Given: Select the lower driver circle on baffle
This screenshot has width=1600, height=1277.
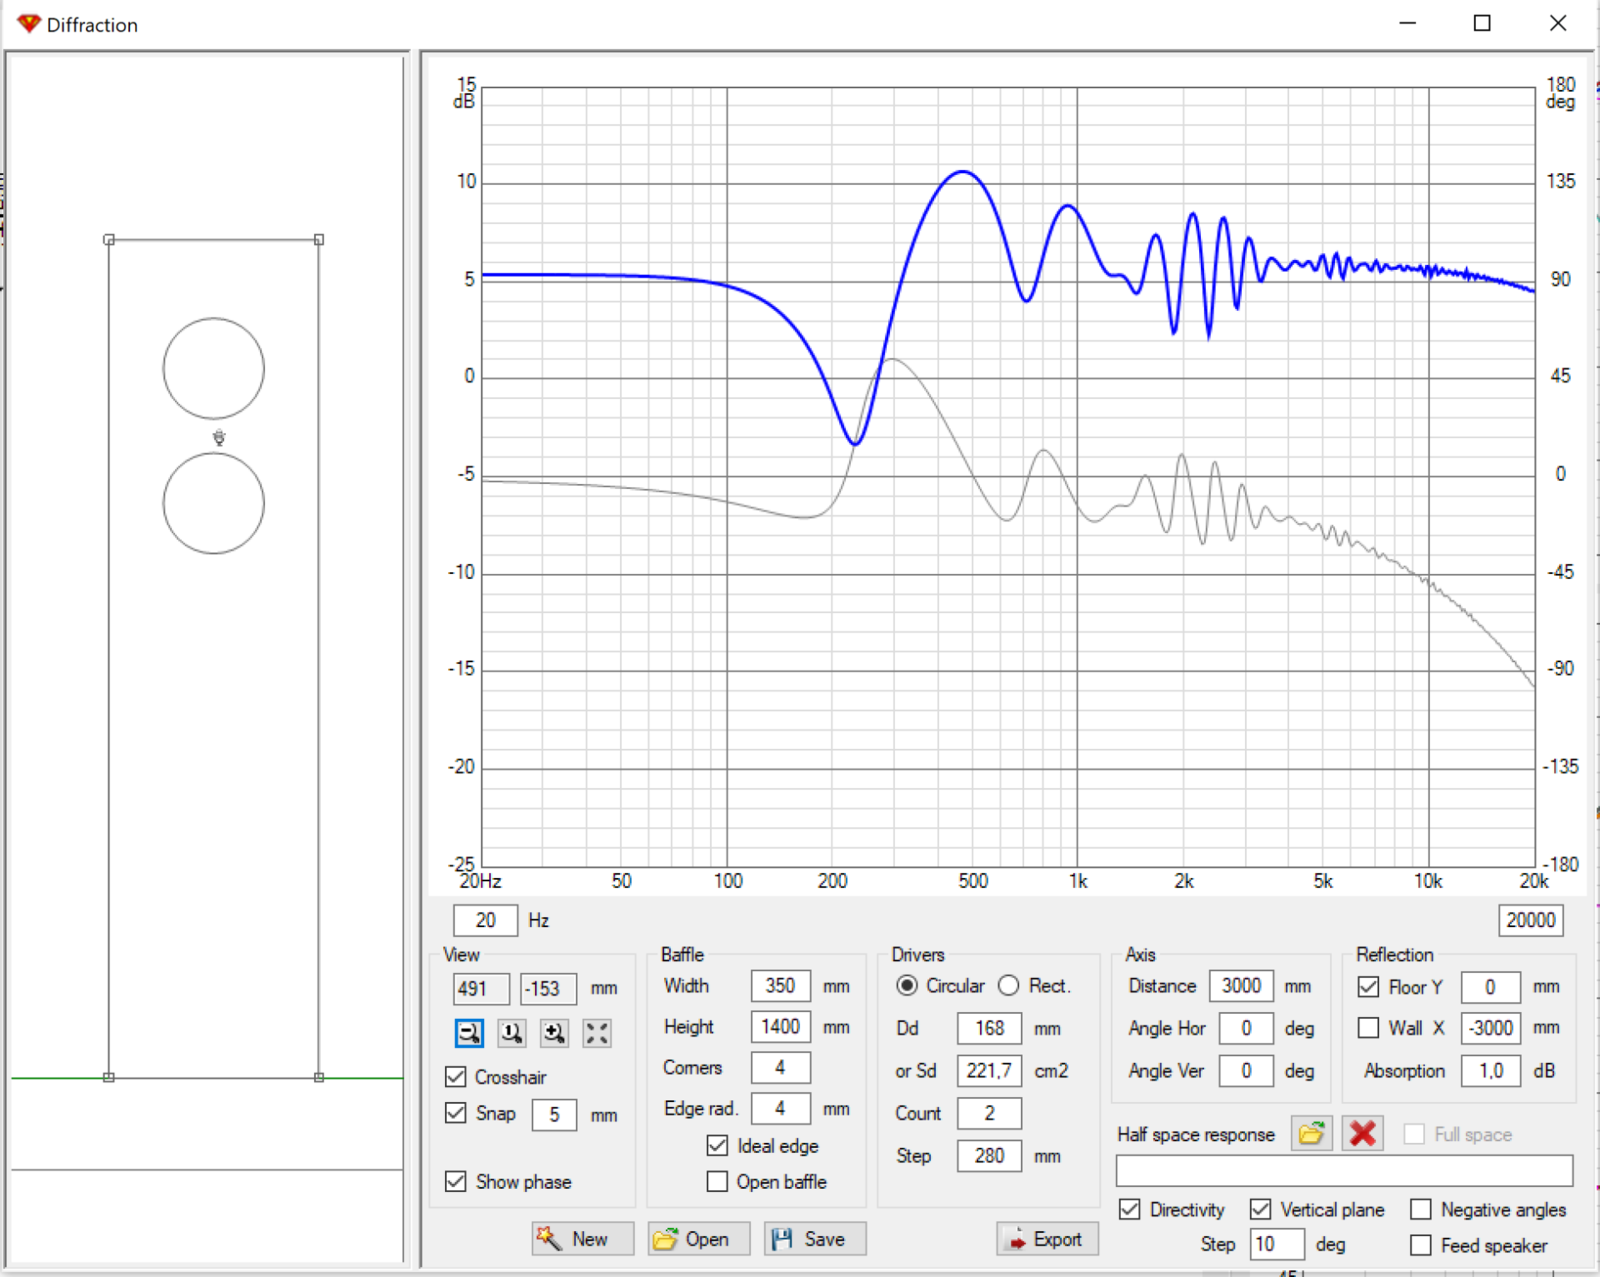Looking at the screenshot, I should click(214, 503).
